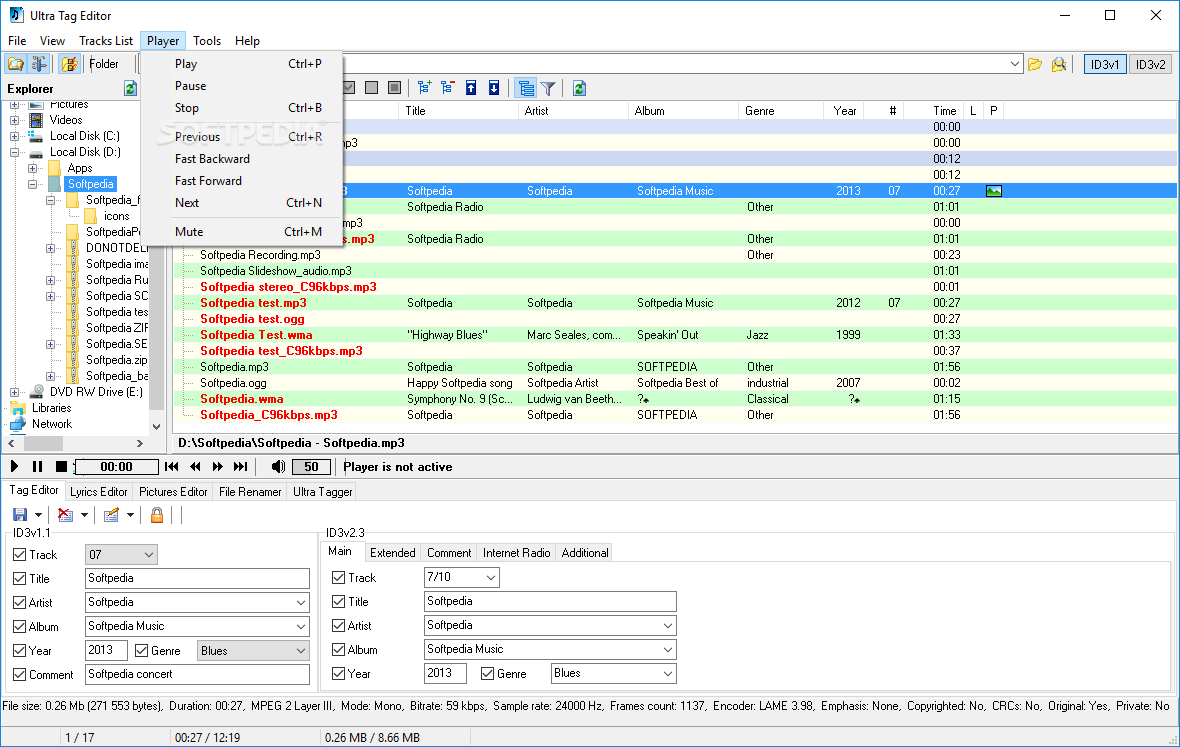This screenshot has height=747, width=1180.
Task: Uncheck the ID3v1.1 Artist checkbox
Action: [20, 603]
